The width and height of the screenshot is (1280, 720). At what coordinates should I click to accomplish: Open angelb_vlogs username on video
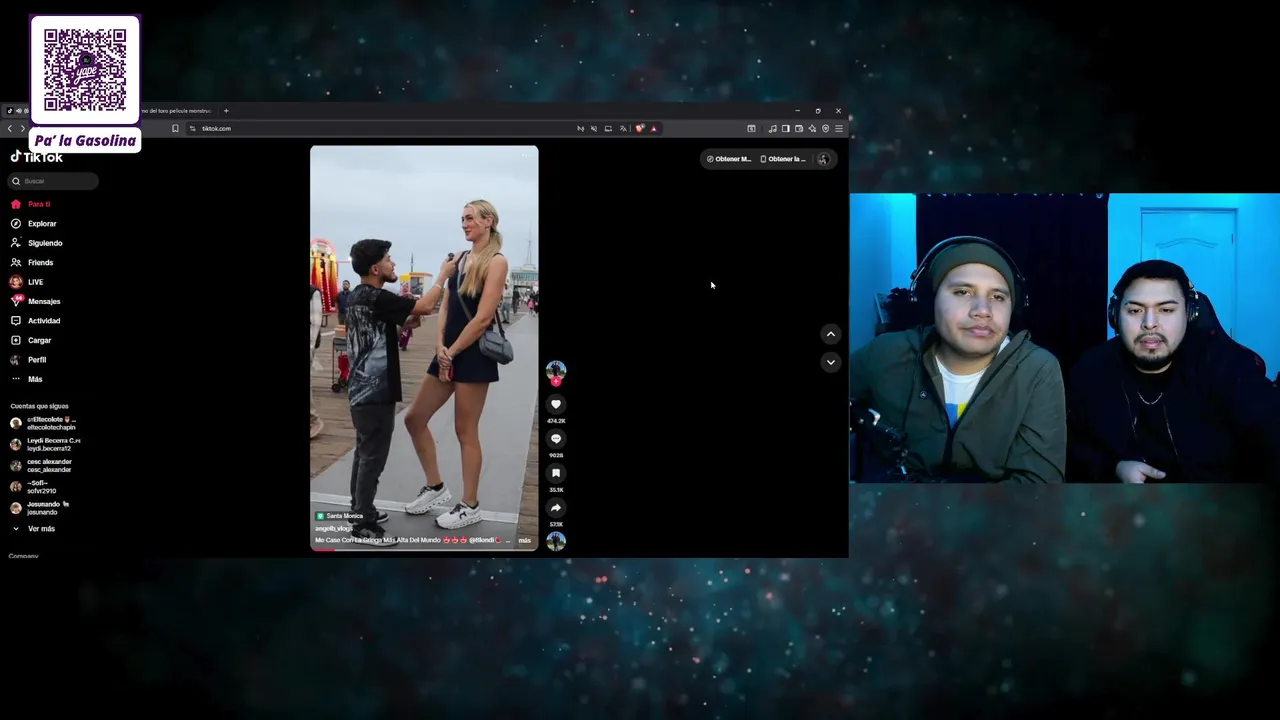[334, 528]
